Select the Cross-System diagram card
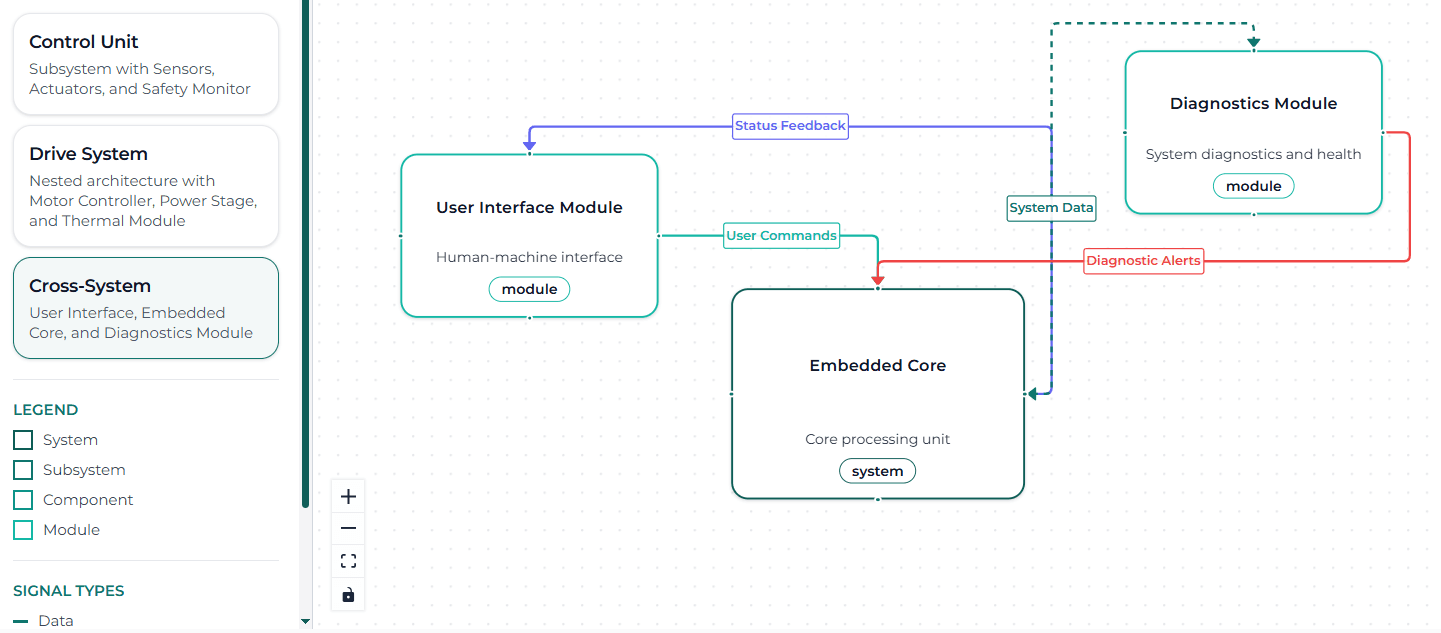The image size is (1441, 633). [145, 308]
